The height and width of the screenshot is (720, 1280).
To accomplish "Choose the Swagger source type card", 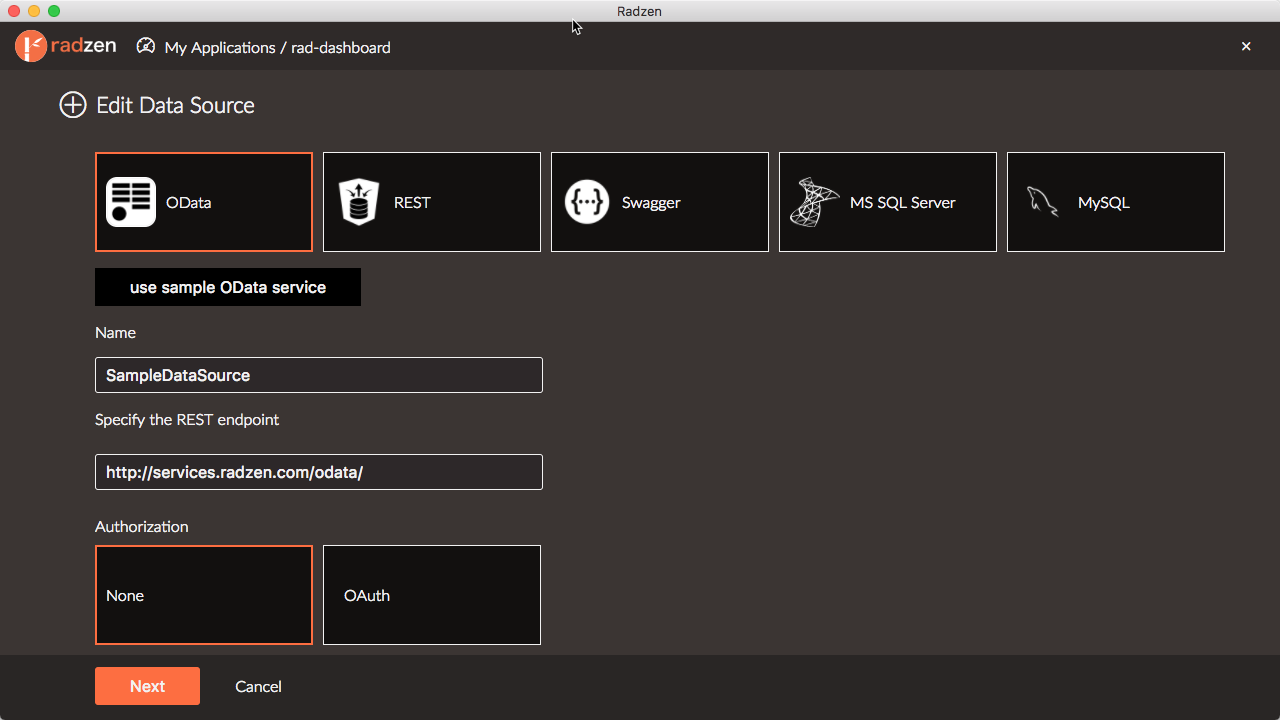I will coord(660,202).
